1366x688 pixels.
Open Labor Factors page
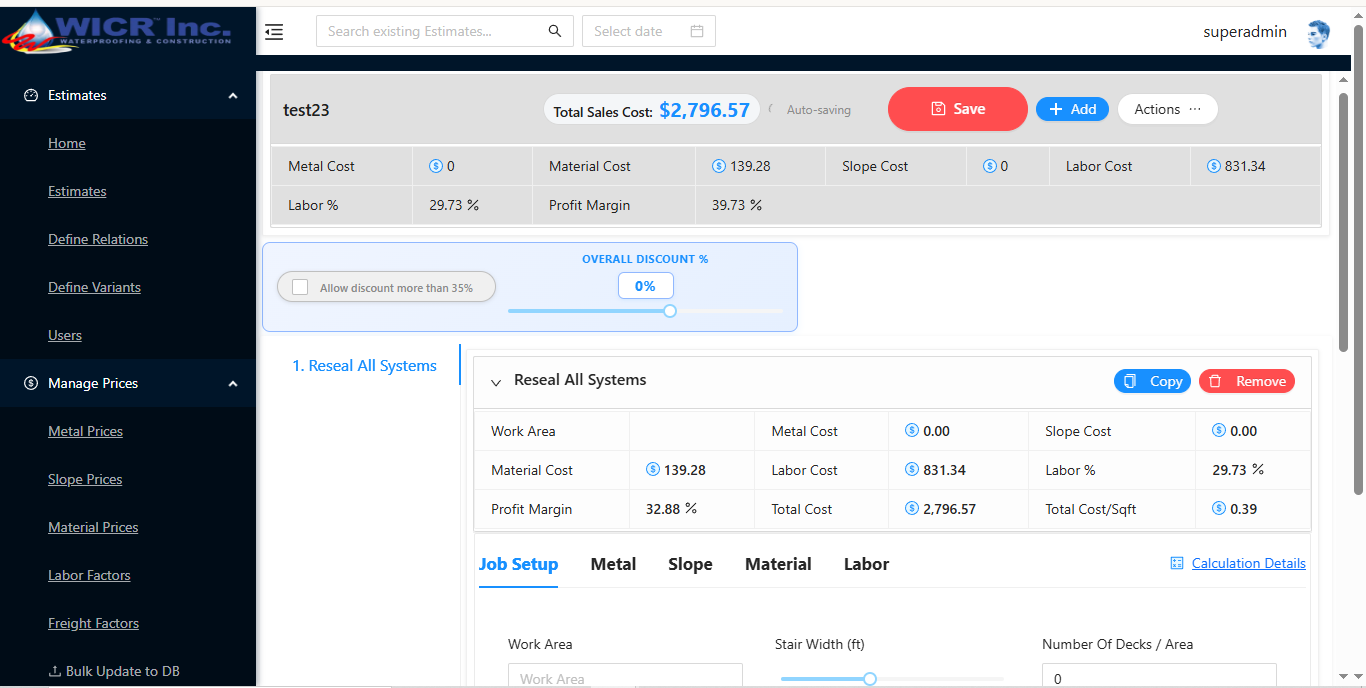coord(89,576)
